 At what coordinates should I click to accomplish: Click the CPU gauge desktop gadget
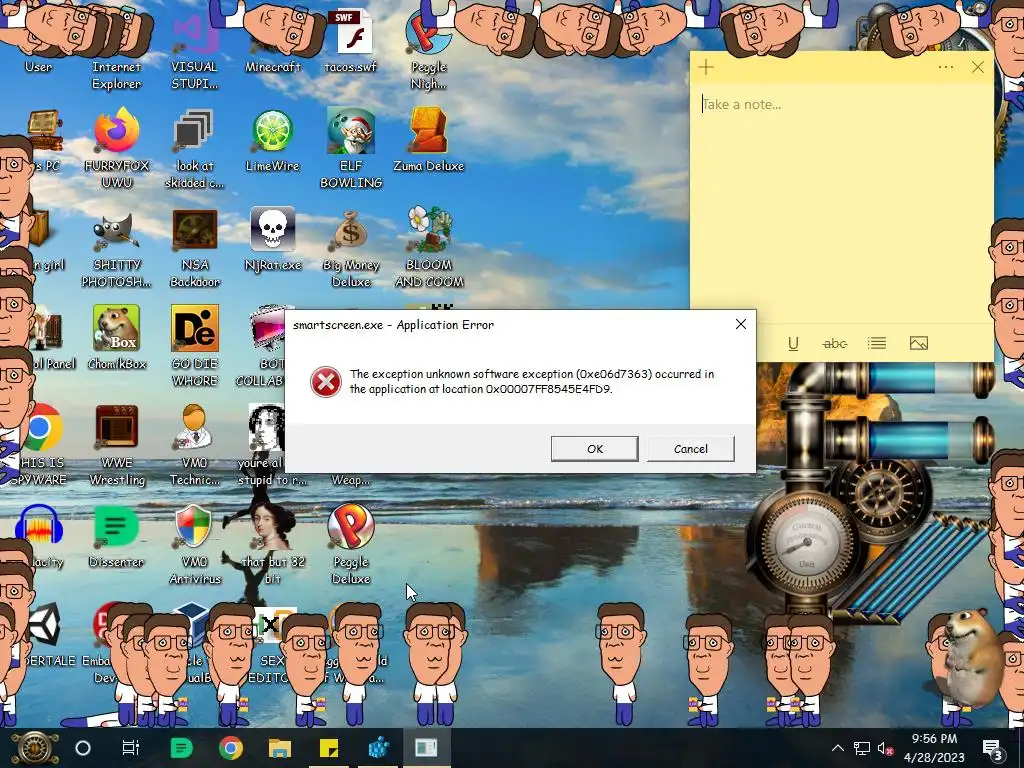806,543
